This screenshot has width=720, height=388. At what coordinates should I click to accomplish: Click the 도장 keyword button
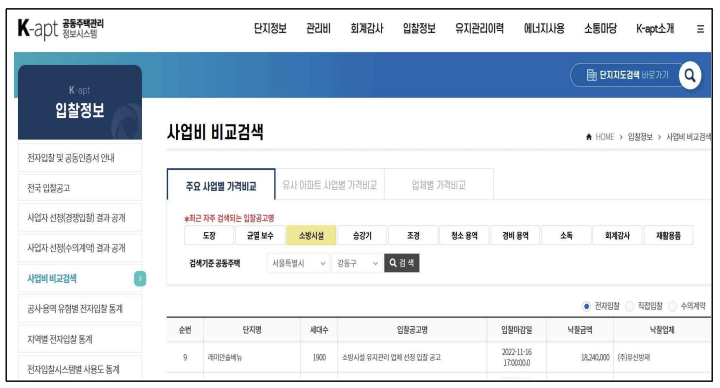[x=209, y=235]
